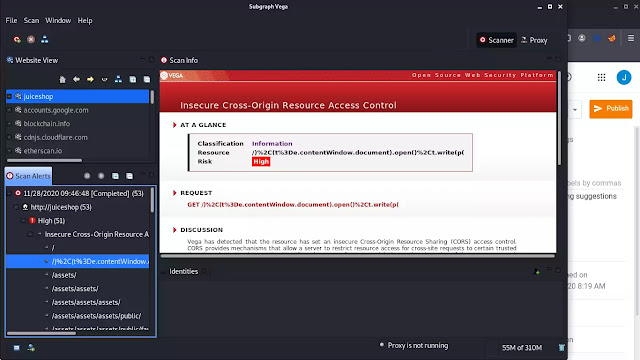
Task: Click the blue site-tree toolbar icon
Action: (44, 40)
